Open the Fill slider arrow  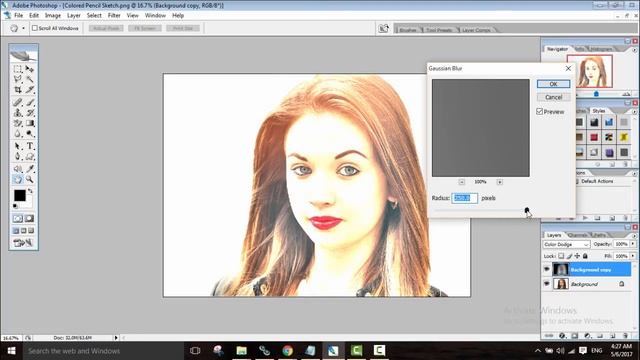pyautogui.click(x=633, y=256)
